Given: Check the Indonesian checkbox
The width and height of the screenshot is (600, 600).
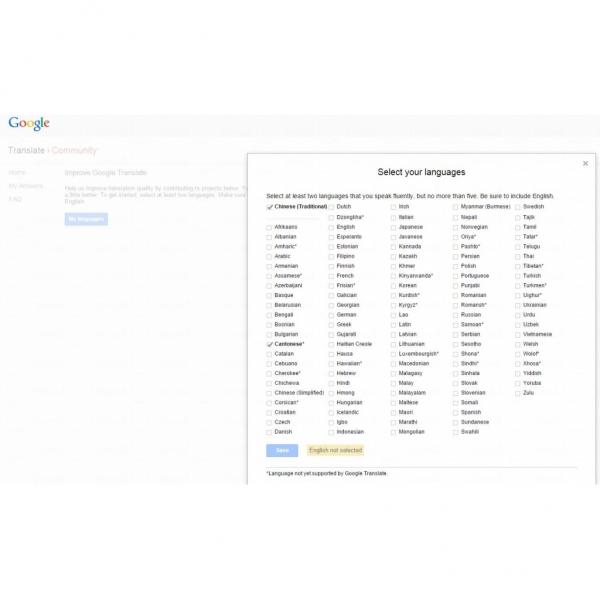Looking at the screenshot, I should 331,432.
